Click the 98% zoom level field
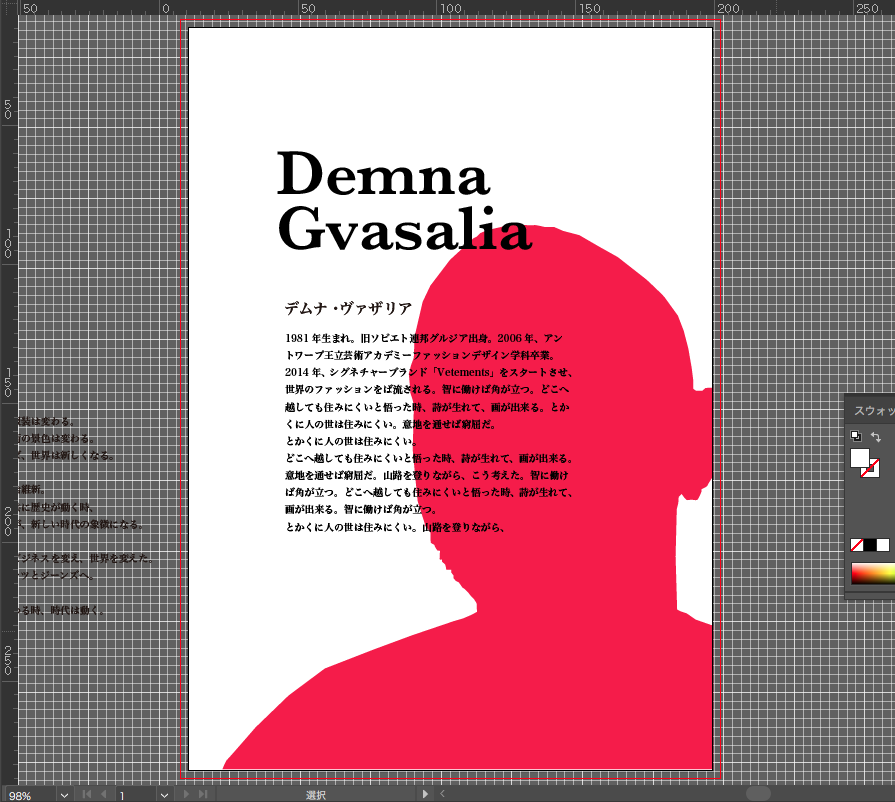This screenshot has height=802, width=895. pyautogui.click(x=30, y=795)
